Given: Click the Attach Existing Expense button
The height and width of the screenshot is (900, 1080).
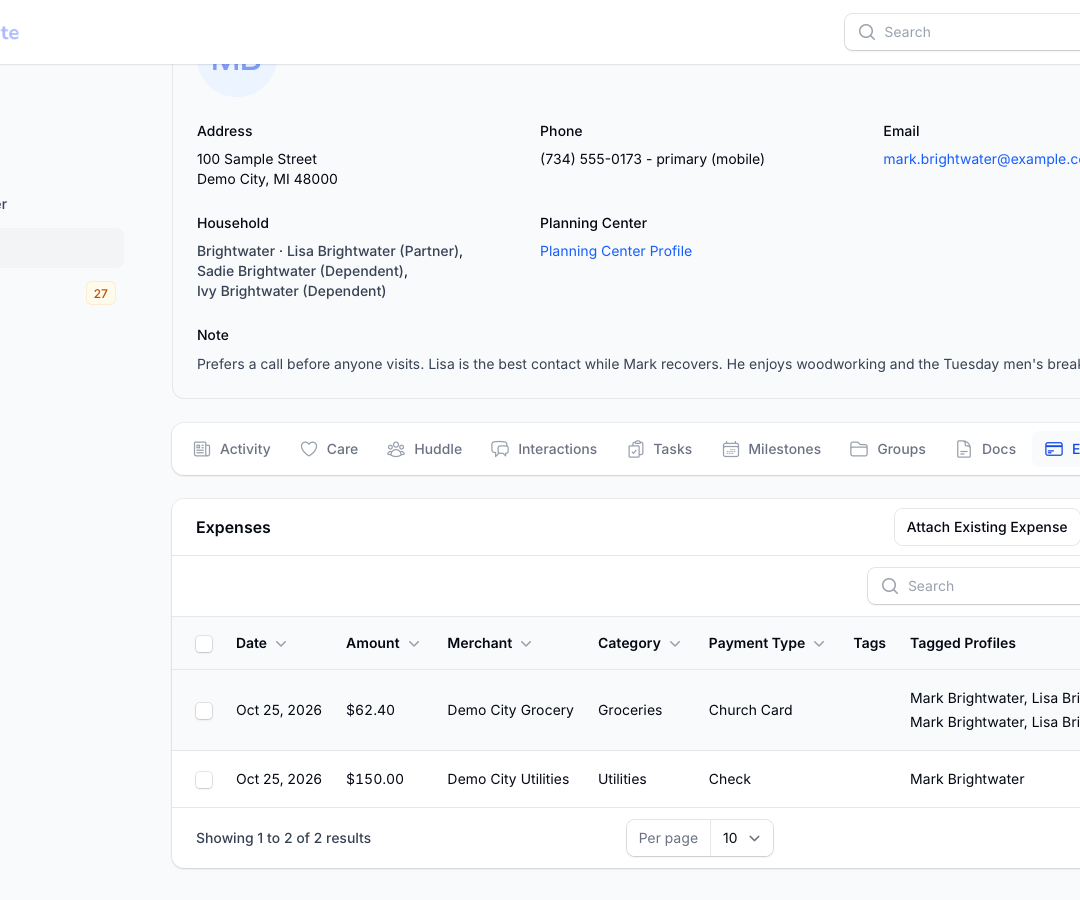Looking at the screenshot, I should pyautogui.click(x=987, y=527).
